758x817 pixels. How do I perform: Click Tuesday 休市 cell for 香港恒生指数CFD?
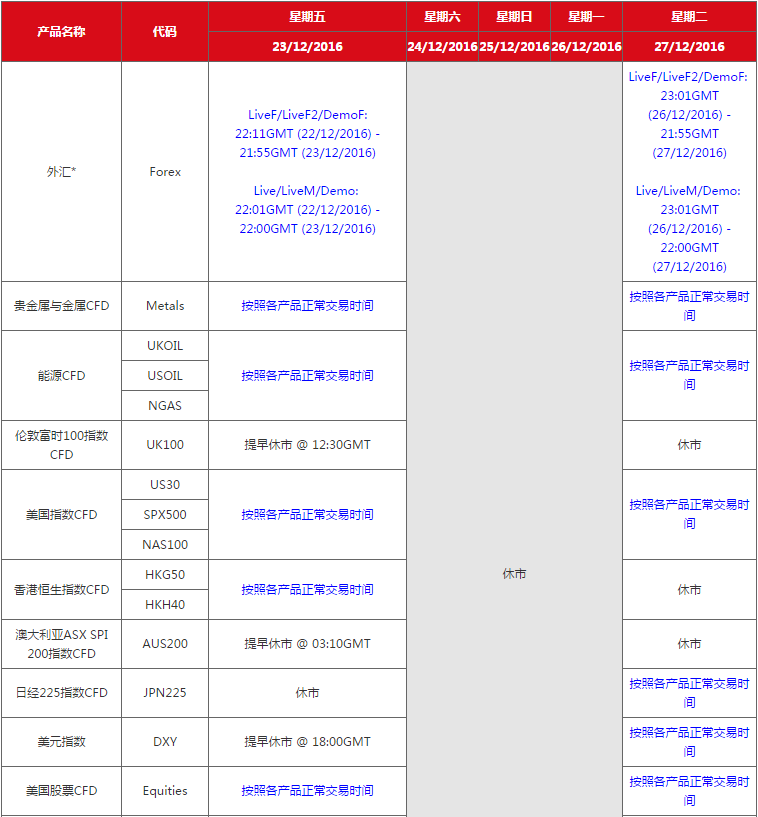689,590
